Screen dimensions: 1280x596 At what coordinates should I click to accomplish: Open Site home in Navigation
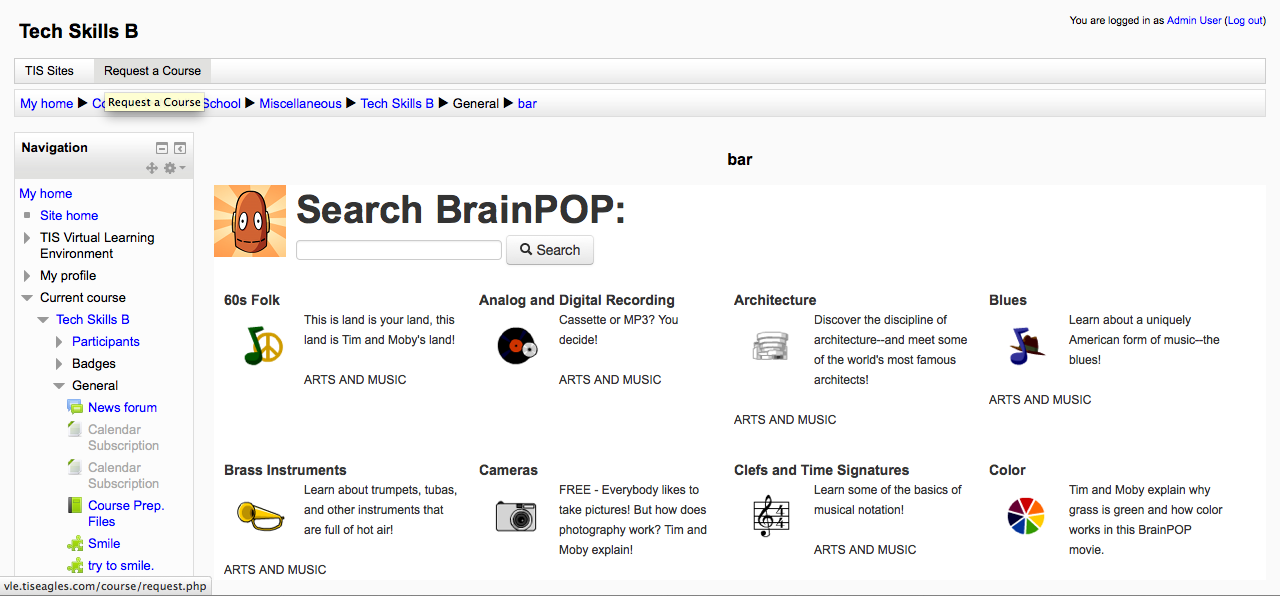(x=69, y=215)
